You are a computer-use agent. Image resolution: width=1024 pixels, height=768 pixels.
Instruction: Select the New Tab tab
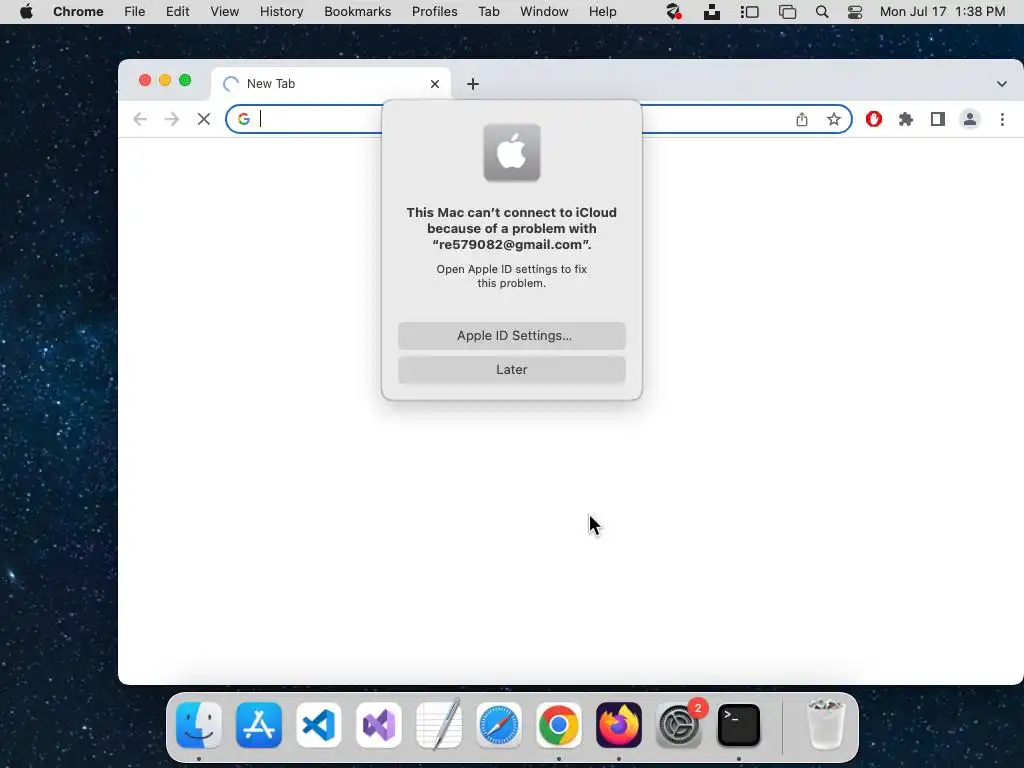pos(331,84)
